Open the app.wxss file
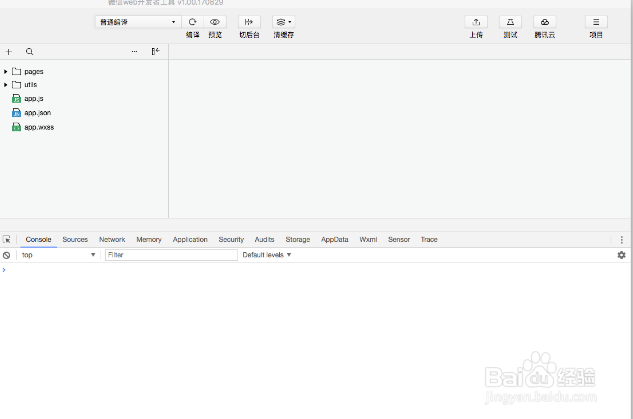 pyautogui.click(x=33, y=127)
